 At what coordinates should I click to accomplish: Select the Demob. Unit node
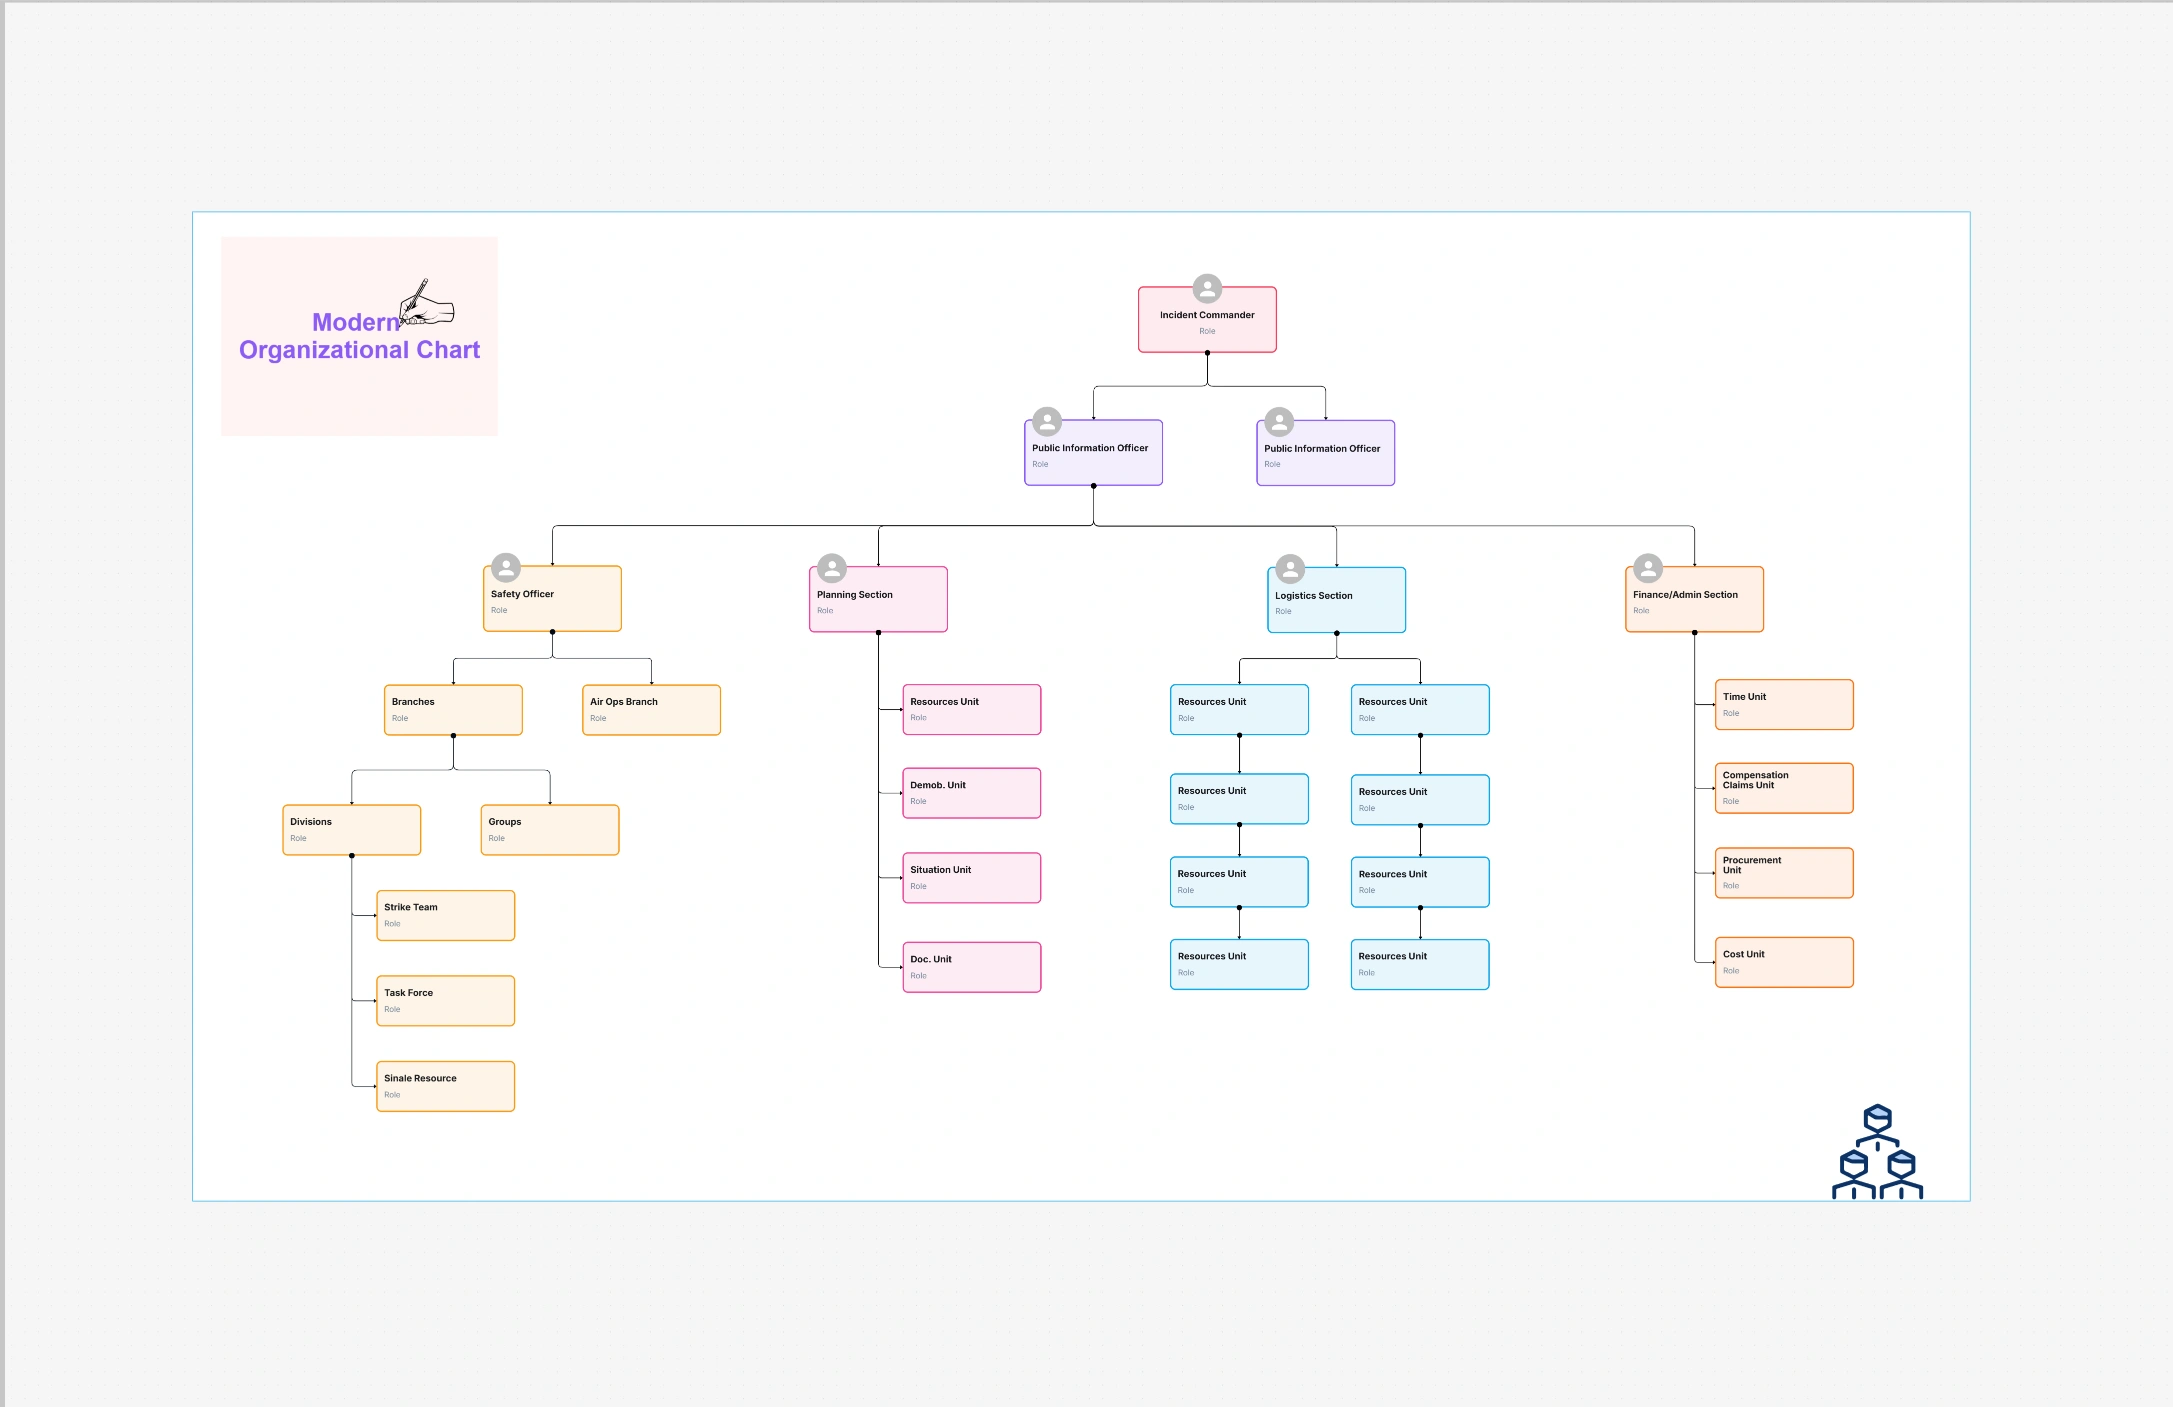point(970,792)
